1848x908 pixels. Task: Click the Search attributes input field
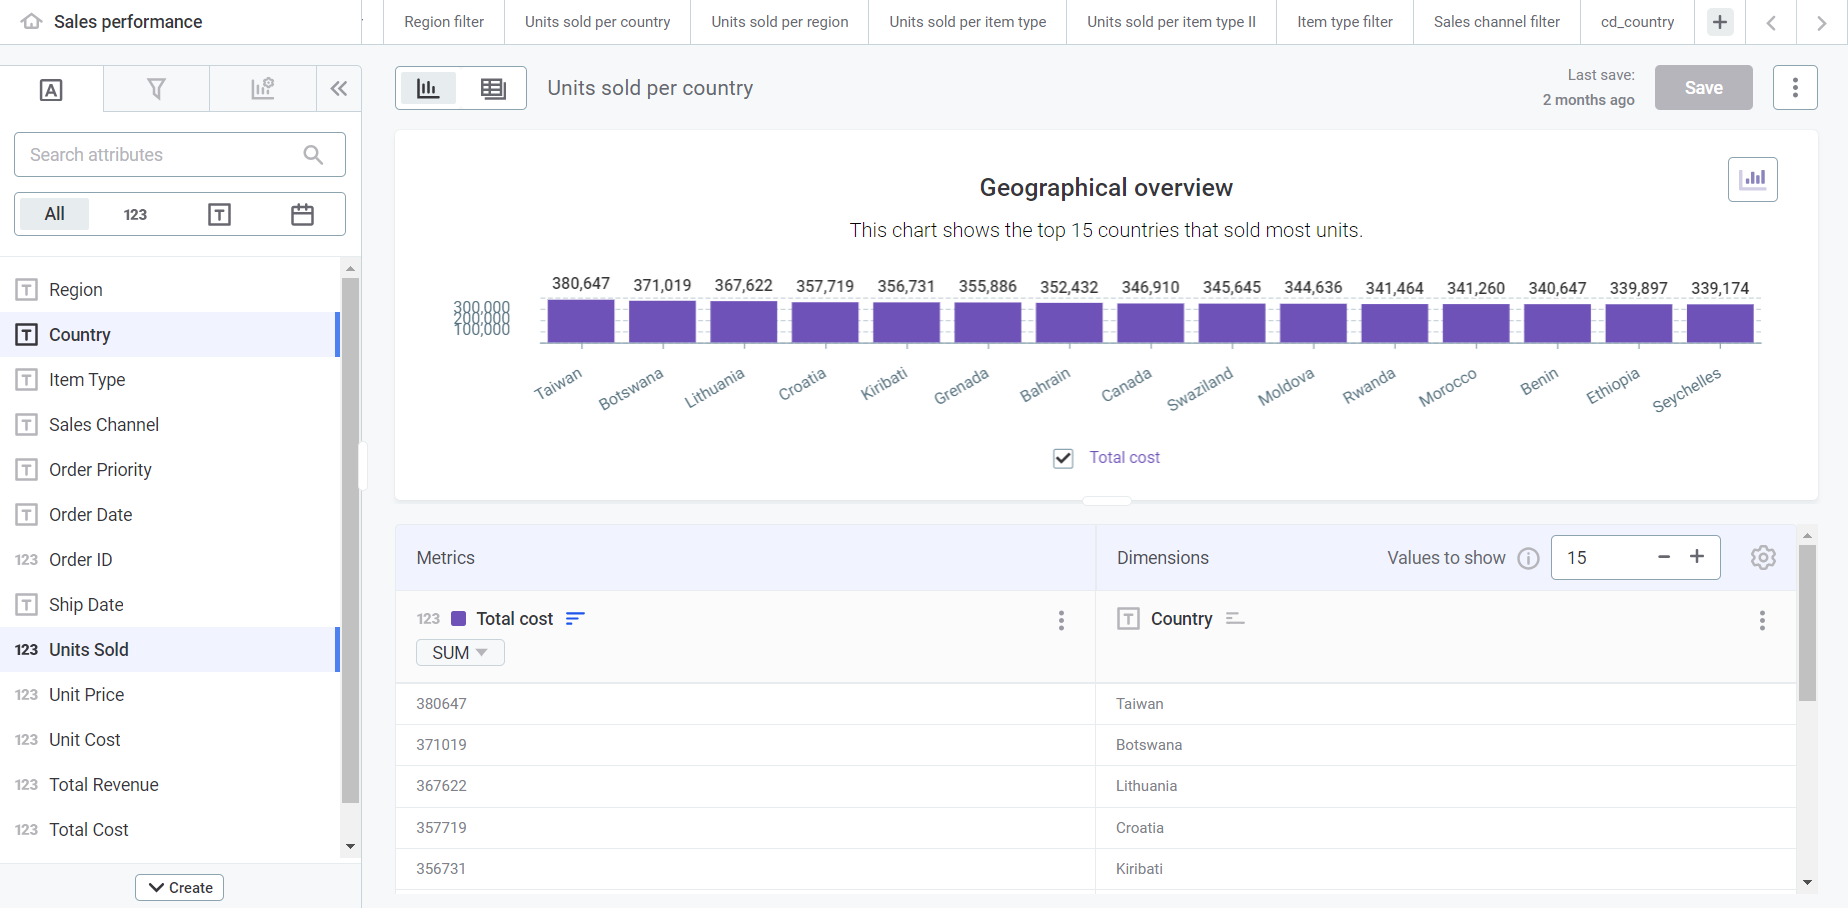click(165, 154)
